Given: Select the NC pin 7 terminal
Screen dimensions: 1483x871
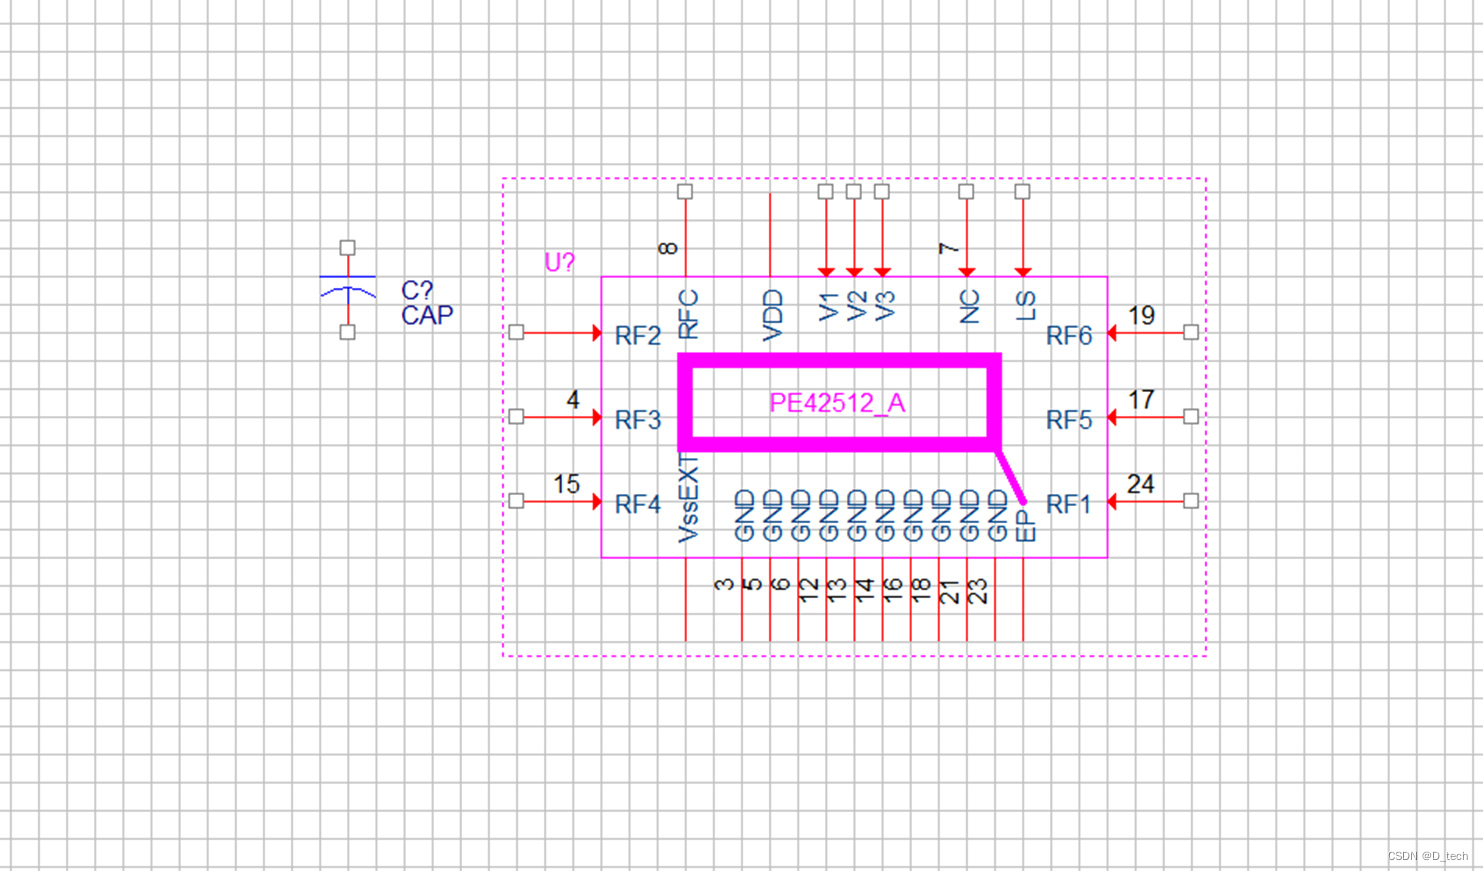Looking at the screenshot, I should 966,190.
